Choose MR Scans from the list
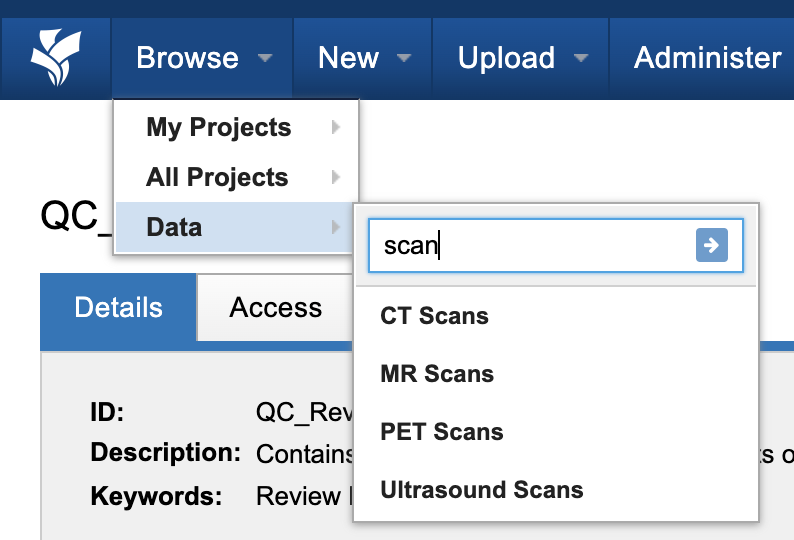Screen dimensions: 794x540 437,374
